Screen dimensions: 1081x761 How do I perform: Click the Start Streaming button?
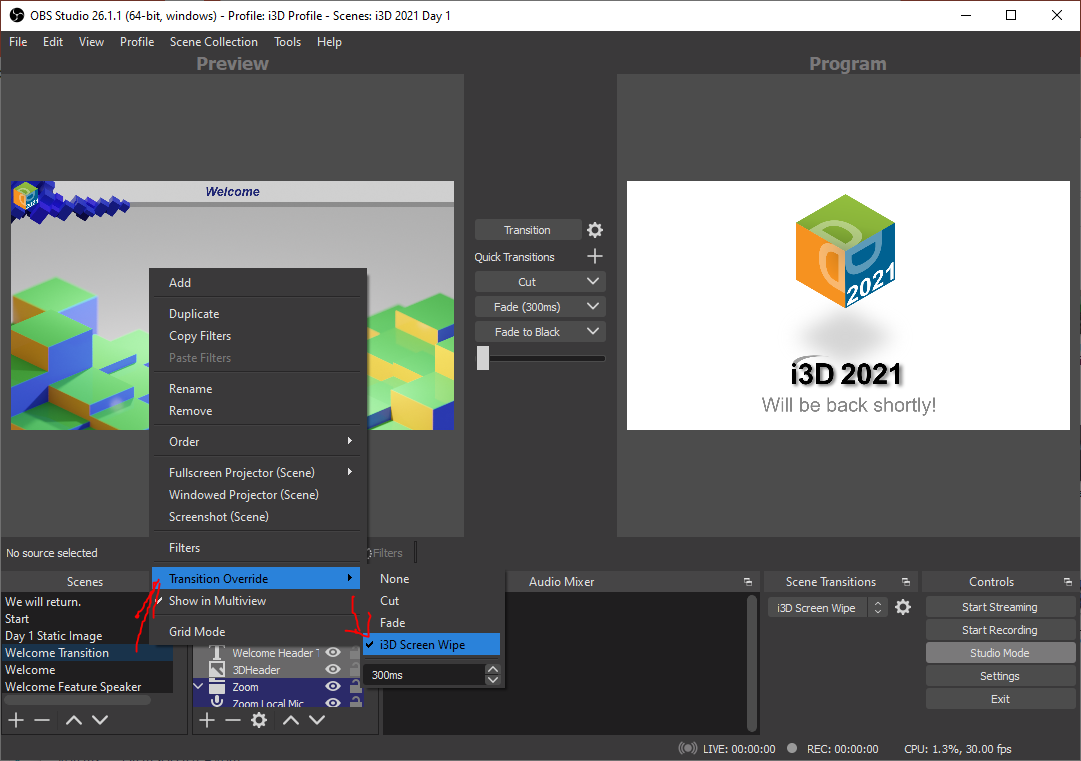coord(1000,606)
